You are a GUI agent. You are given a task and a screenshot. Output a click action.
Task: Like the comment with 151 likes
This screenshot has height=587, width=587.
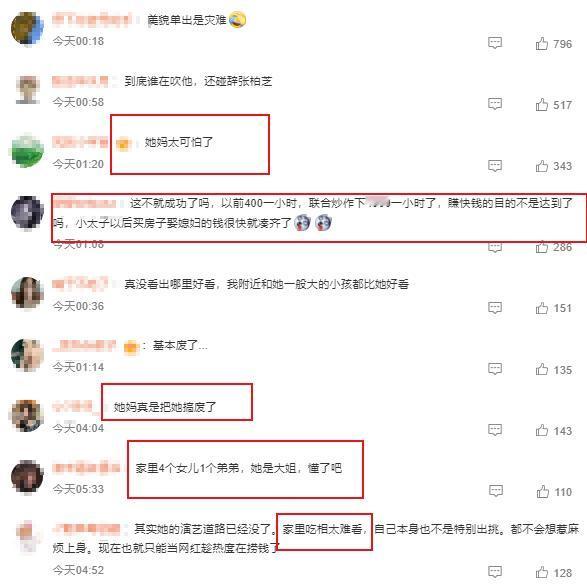tap(542, 308)
